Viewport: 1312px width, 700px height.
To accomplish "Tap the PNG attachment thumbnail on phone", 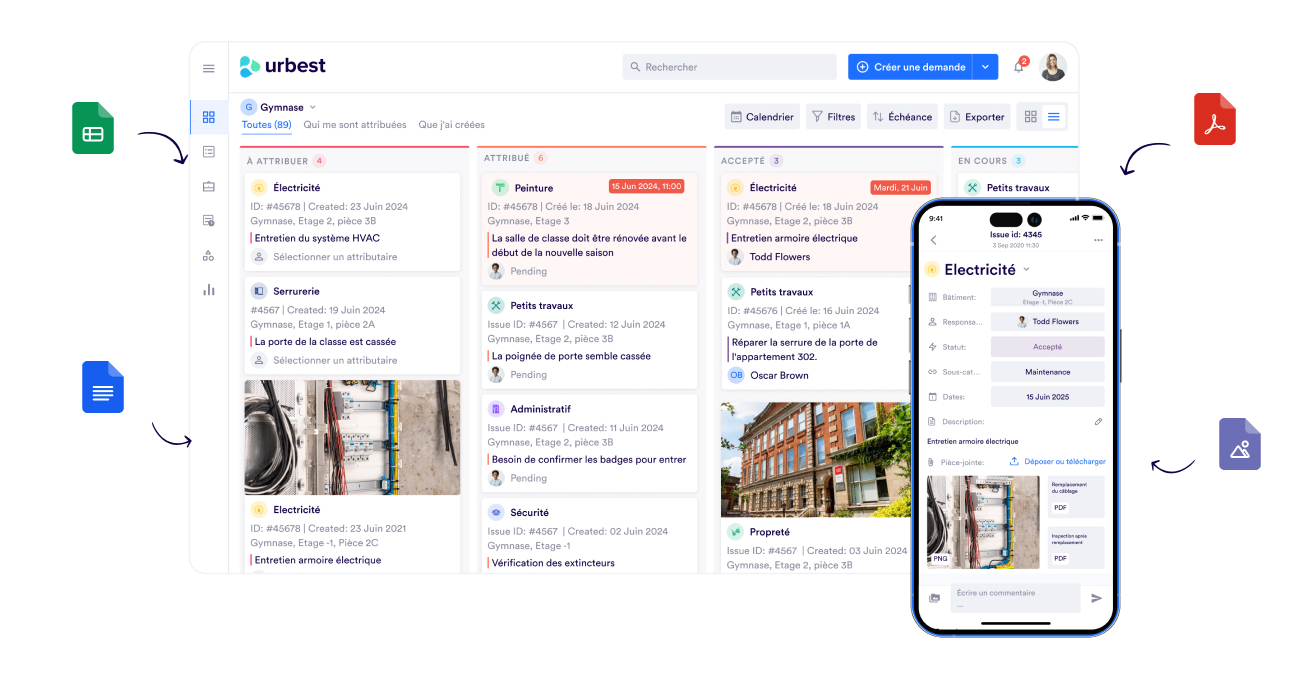I will [x=984, y=522].
